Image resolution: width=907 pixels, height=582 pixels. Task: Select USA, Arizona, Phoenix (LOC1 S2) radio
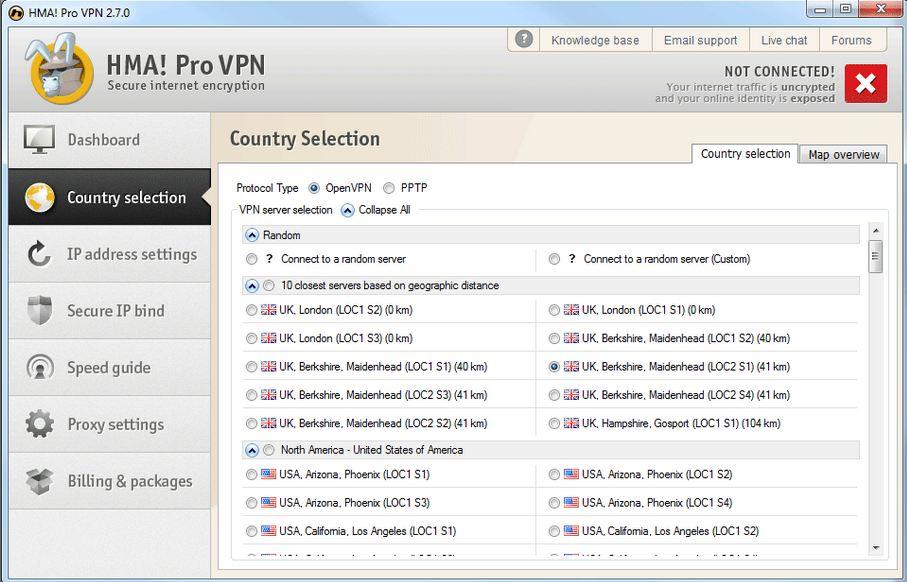554,474
